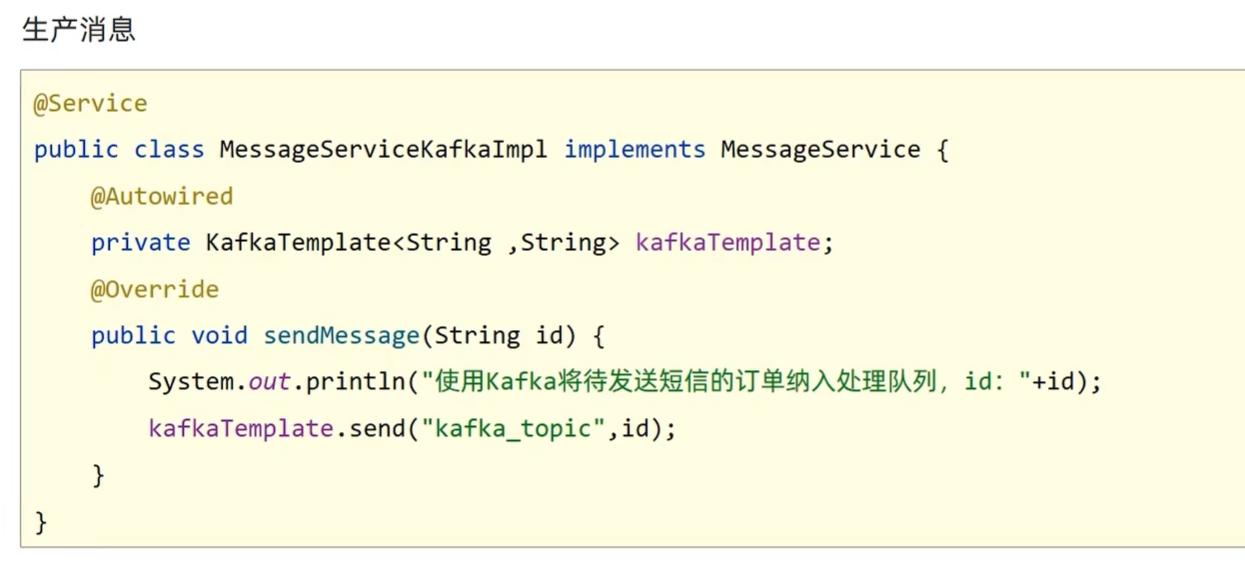Click the @Override annotation
The height and width of the screenshot is (563, 1245).
coord(154,289)
